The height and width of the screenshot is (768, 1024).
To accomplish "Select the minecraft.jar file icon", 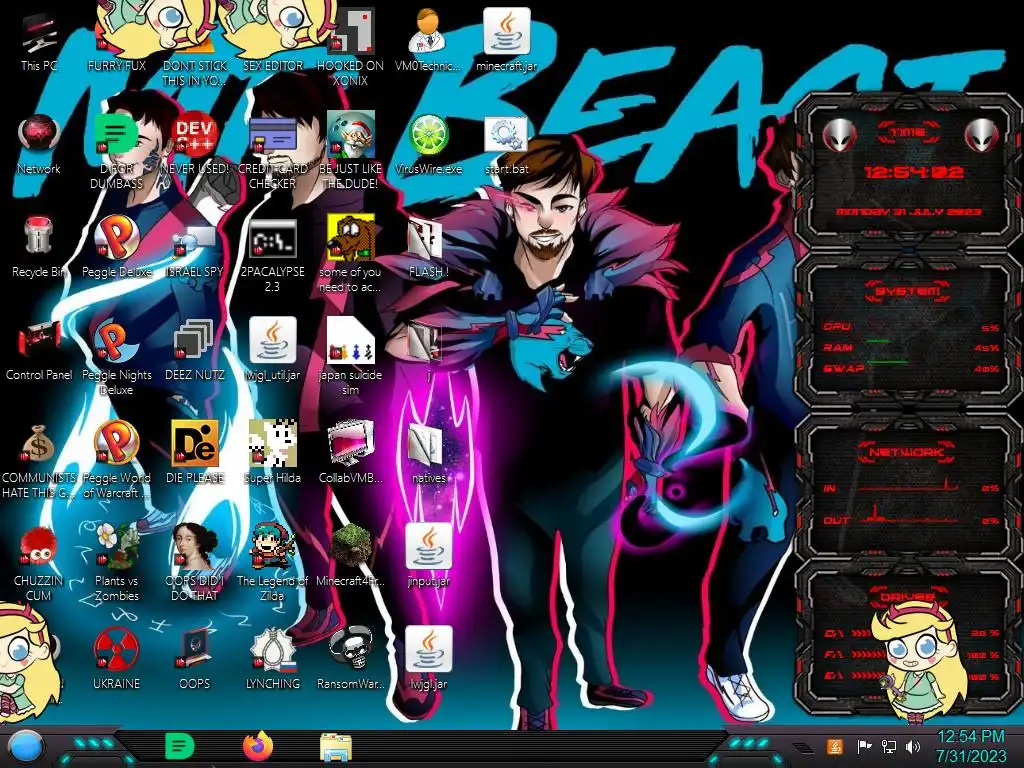I will pos(506,40).
